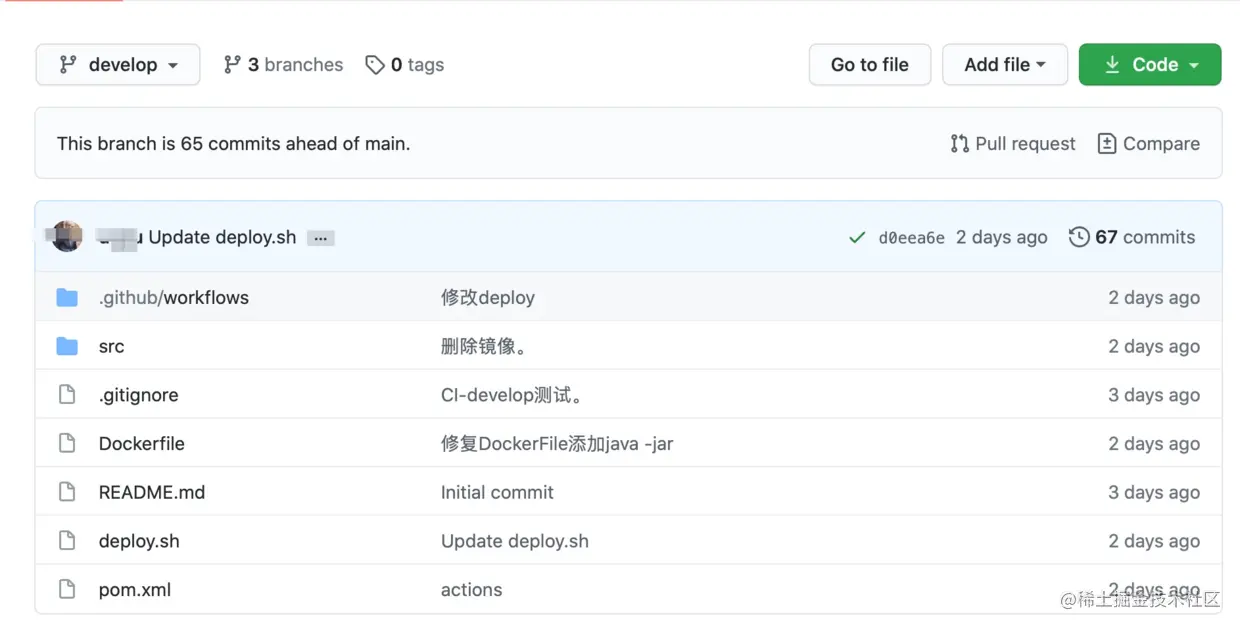Open commit d0eea6e hash link
Viewport: 1240px width, 629px height.
pos(911,238)
